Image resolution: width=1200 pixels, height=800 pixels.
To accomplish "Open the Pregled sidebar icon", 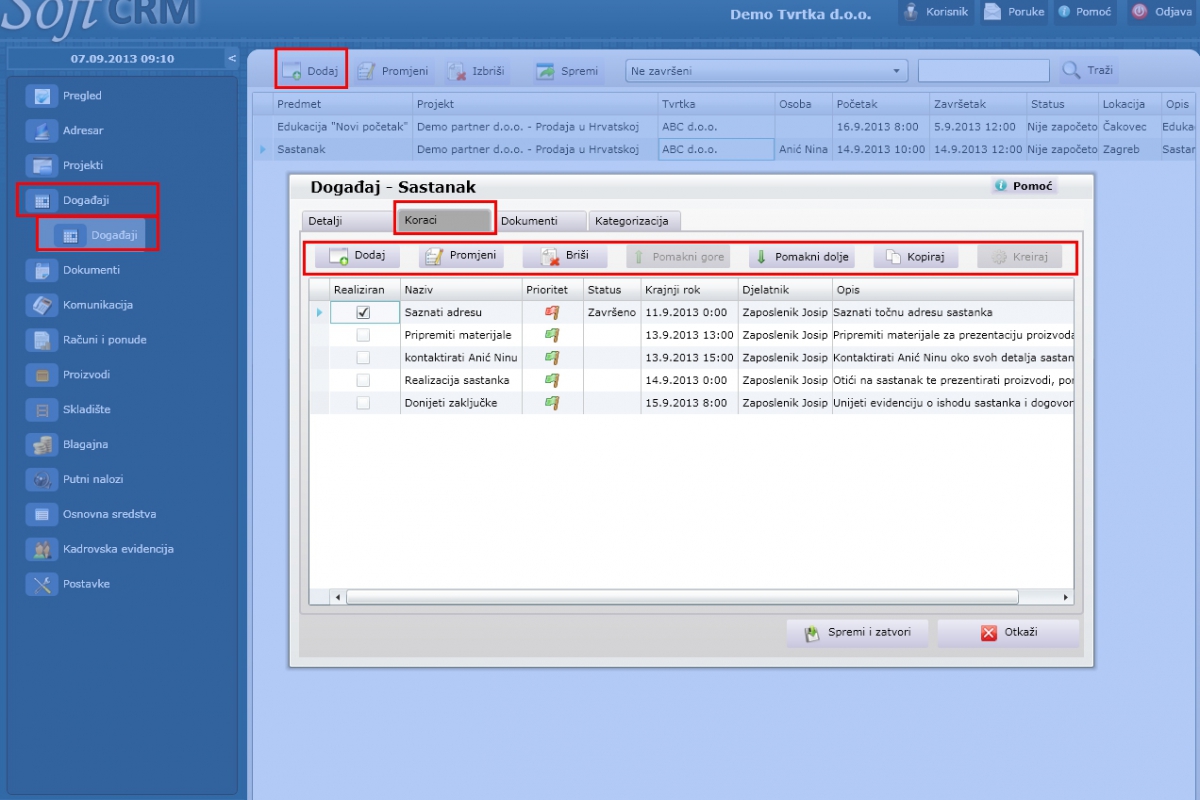I will pyautogui.click(x=42, y=96).
